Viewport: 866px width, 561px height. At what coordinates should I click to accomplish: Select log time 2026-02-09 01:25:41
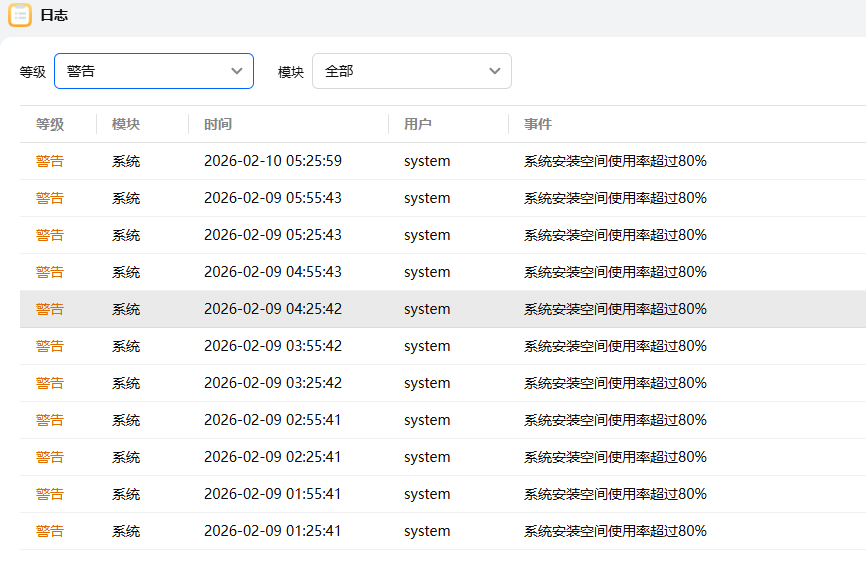[273, 531]
